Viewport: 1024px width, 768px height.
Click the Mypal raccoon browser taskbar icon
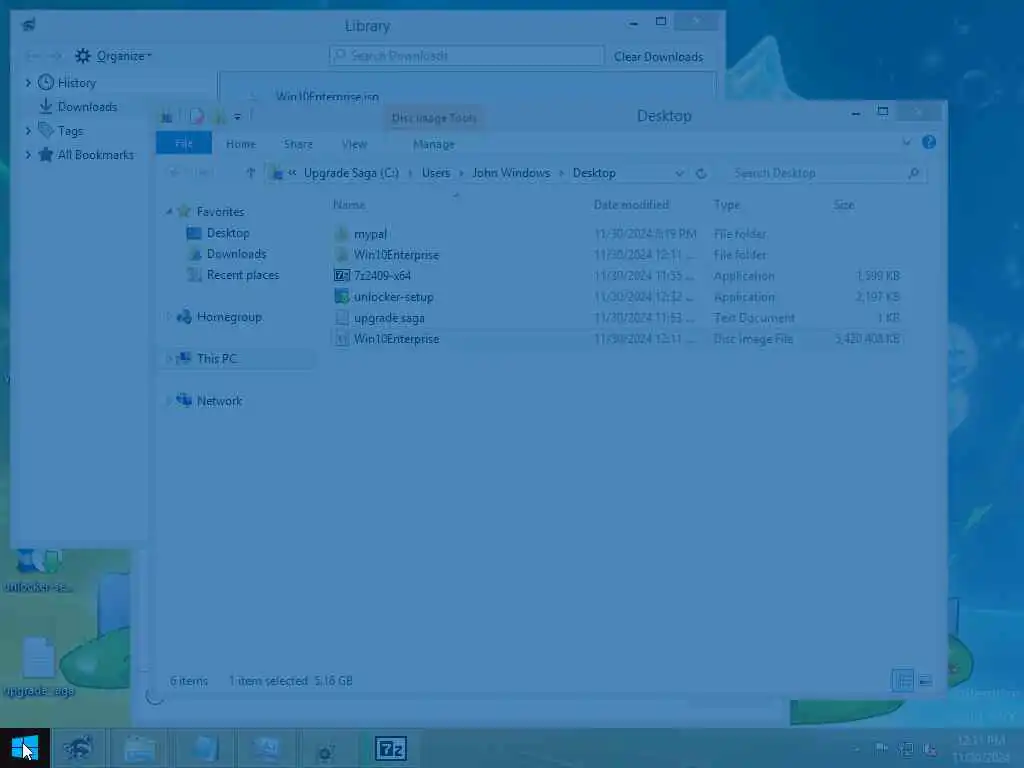(78, 748)
